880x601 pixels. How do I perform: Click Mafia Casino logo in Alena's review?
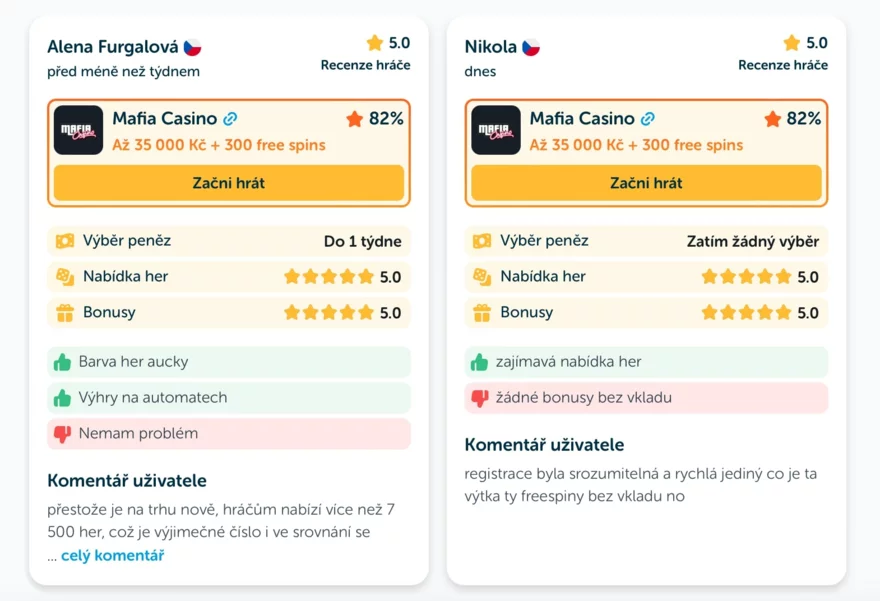point(78,130)
